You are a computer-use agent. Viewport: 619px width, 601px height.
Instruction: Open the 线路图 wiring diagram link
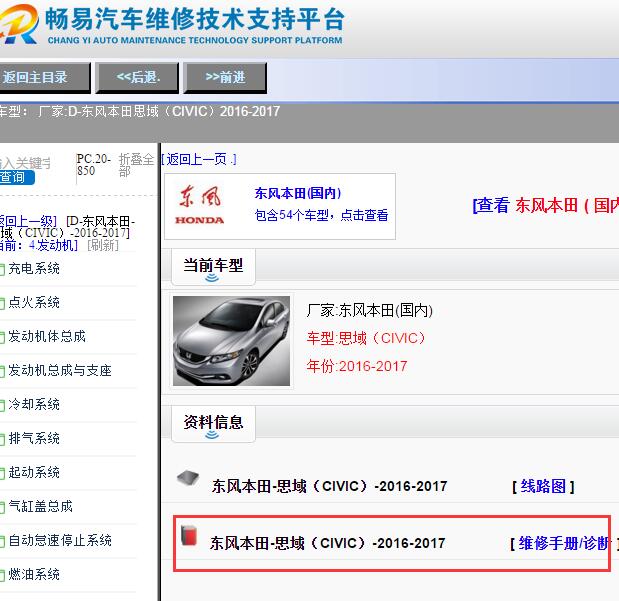[x=543, y=486]
